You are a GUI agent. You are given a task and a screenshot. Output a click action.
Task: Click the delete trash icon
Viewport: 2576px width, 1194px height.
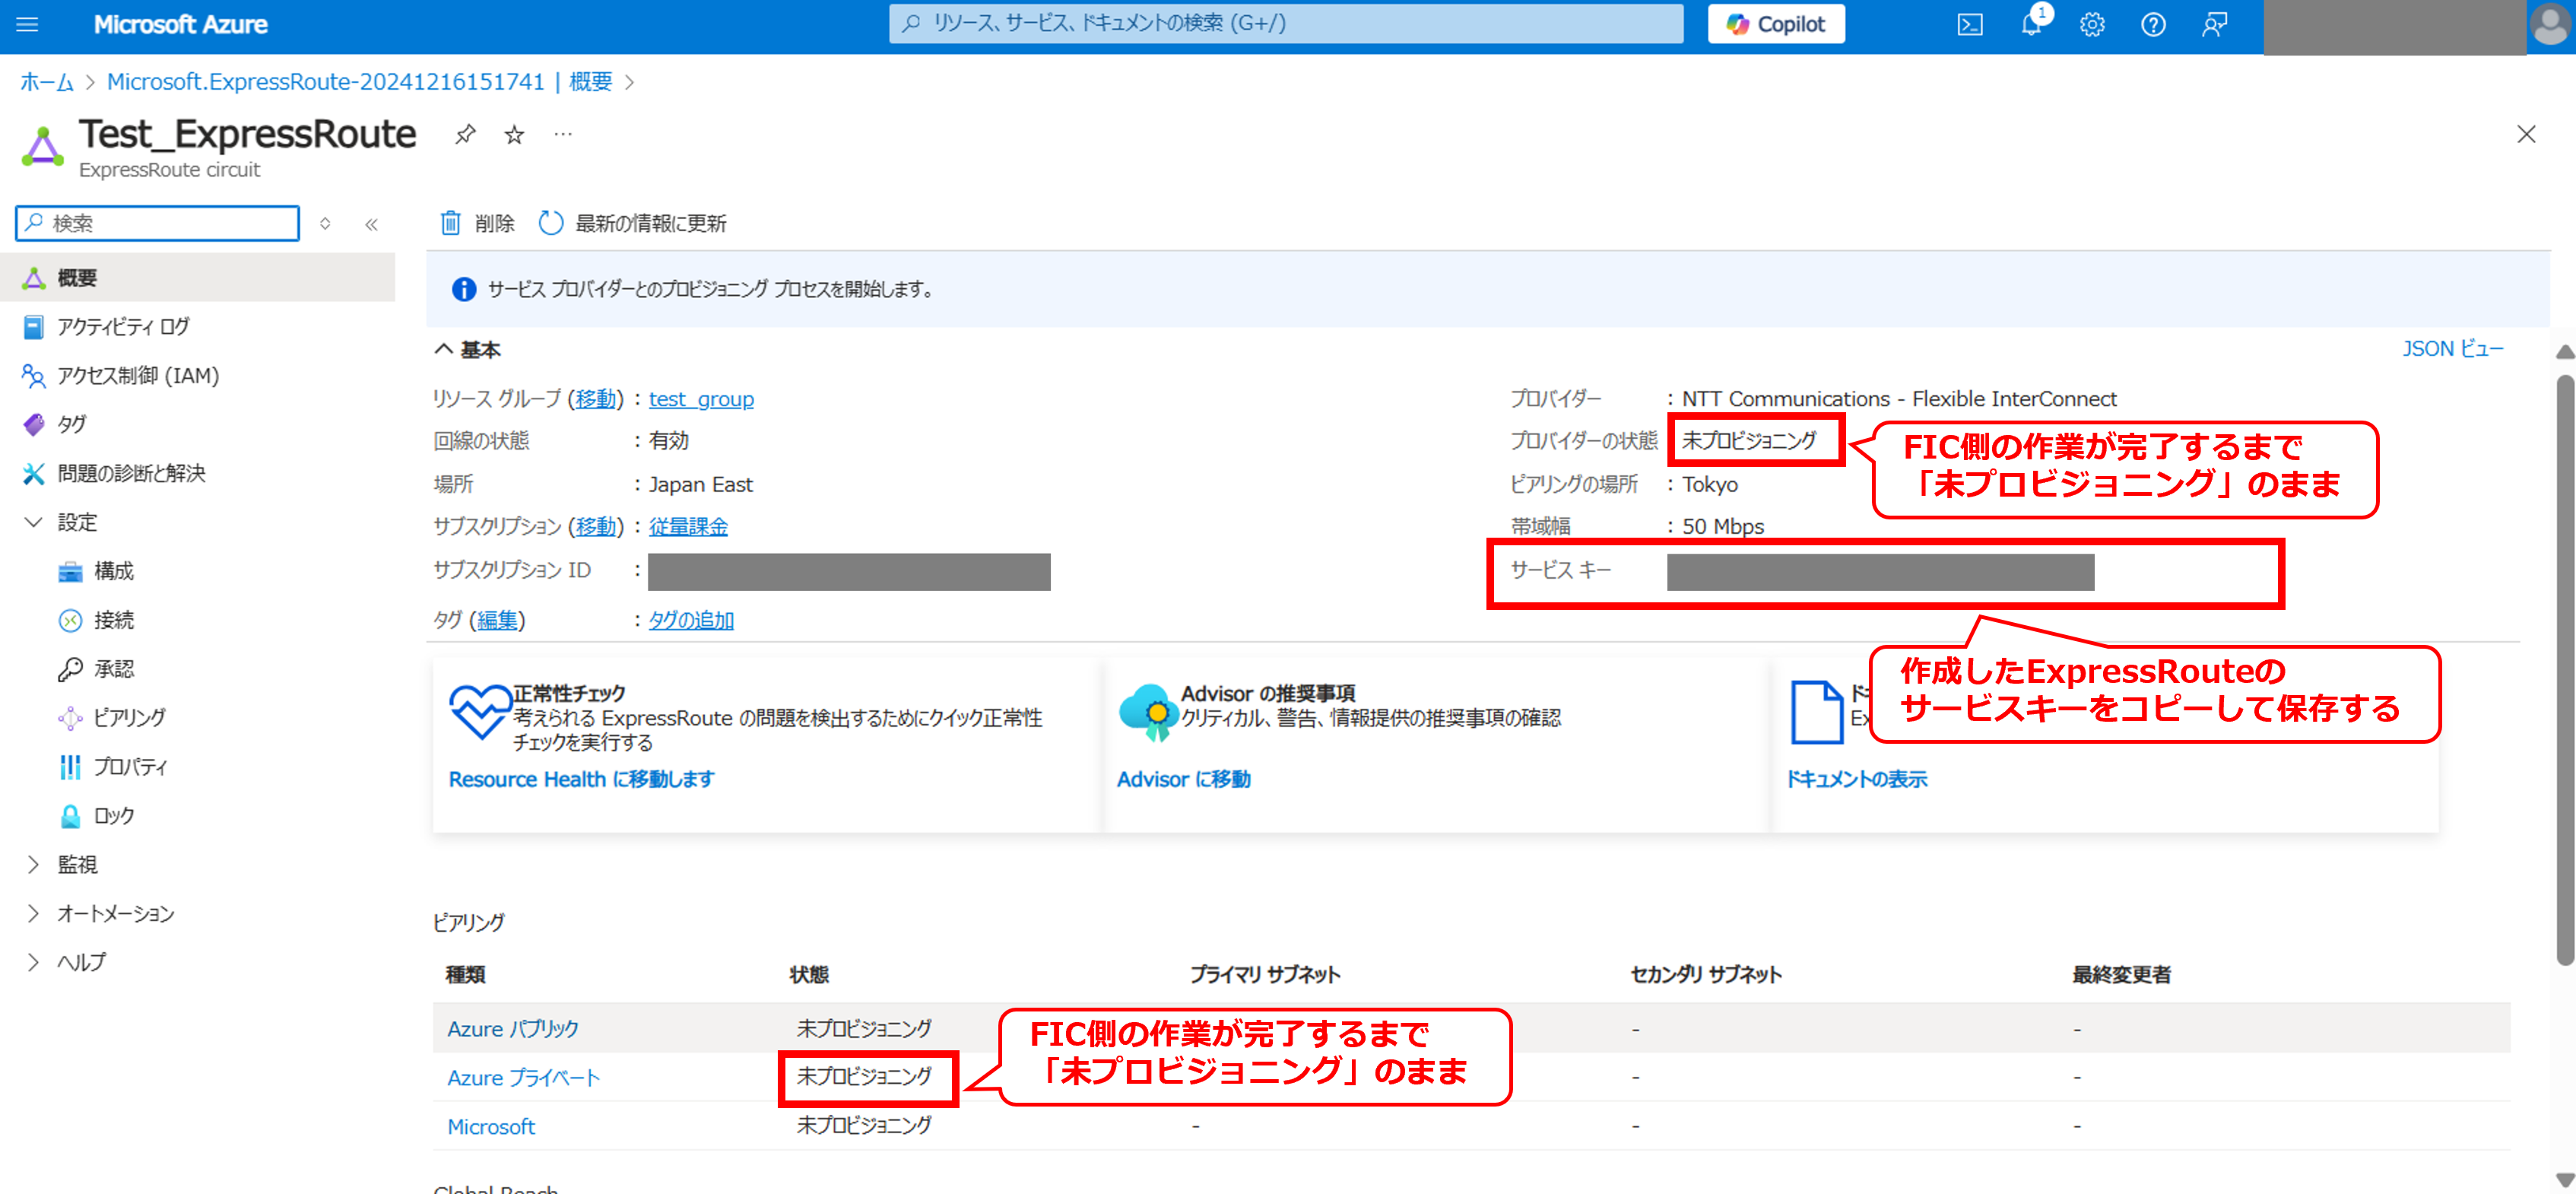point(451,223)
